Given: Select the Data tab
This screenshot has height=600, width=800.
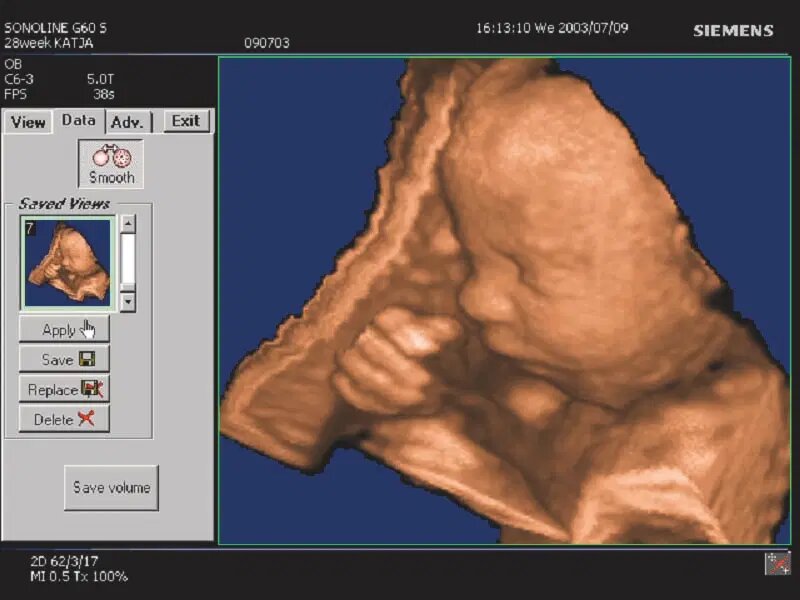Looking at the screenshot, I should pos(79,121).
